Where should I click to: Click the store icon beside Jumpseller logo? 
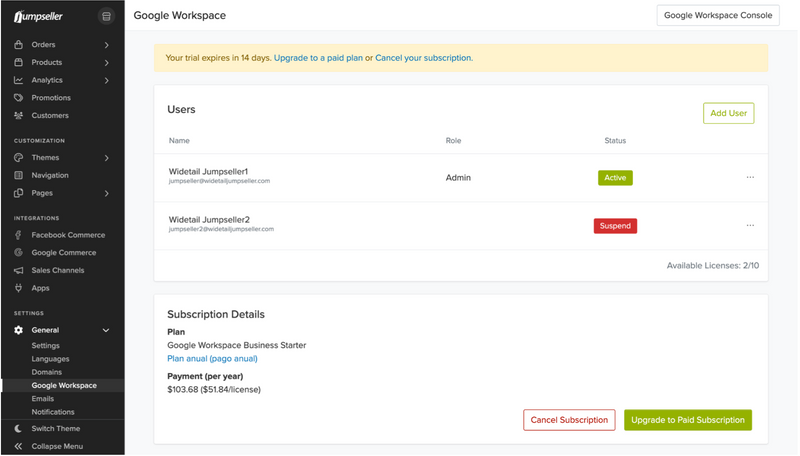107,16
